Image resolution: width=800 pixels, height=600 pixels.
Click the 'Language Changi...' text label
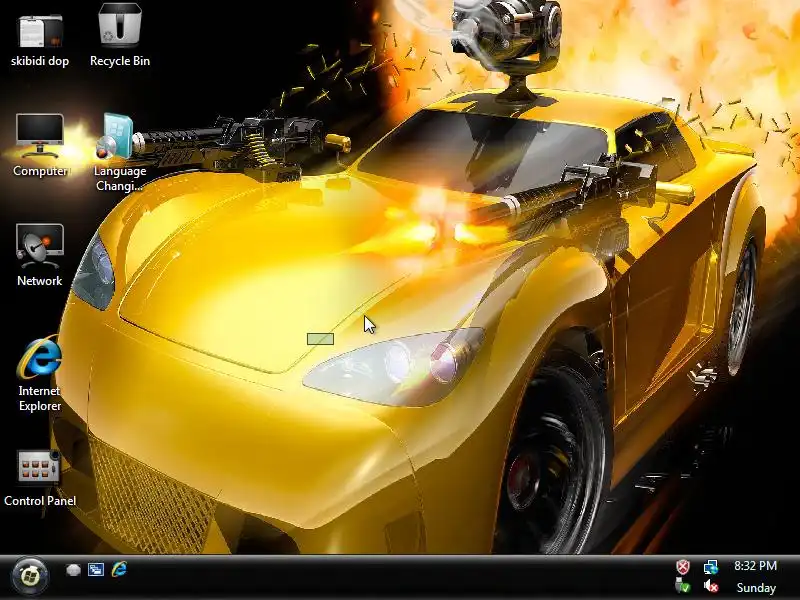120,179
